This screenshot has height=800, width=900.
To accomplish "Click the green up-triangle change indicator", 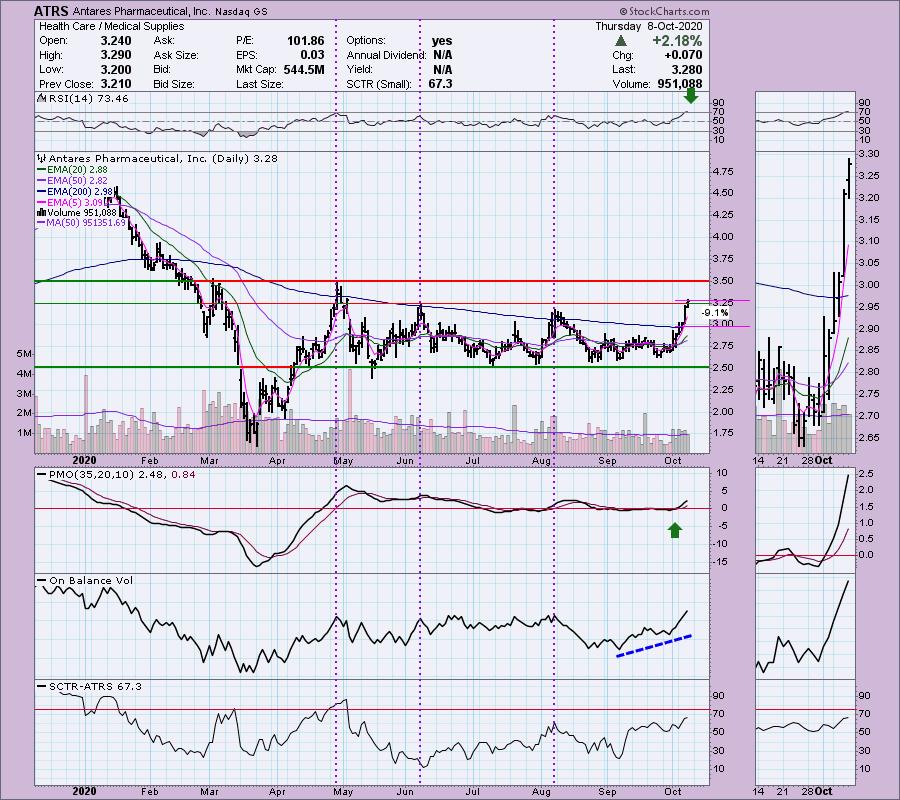I will (x=620, y=41).
